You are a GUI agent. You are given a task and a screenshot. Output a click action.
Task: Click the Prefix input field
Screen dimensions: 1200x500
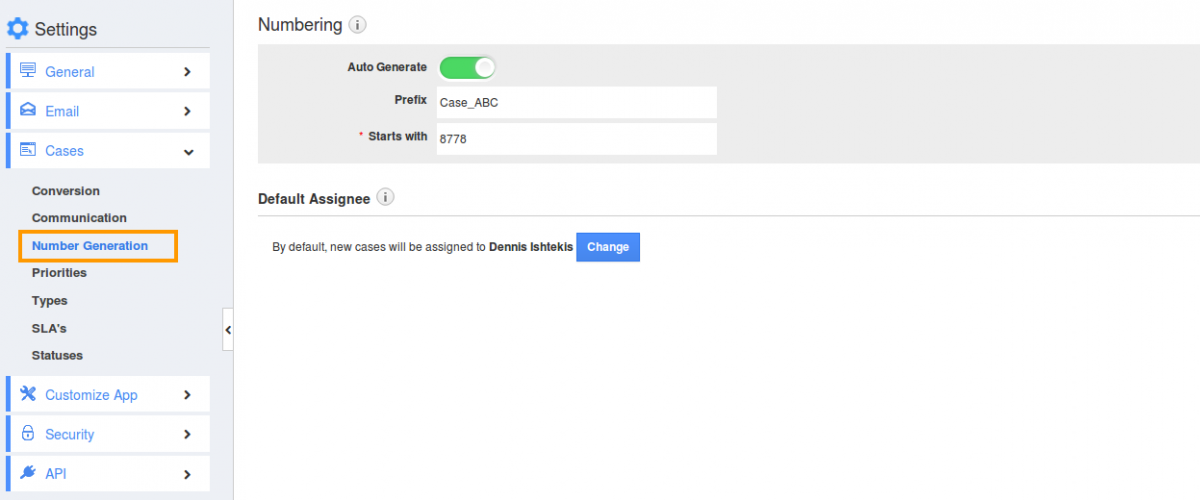point(576,102)
